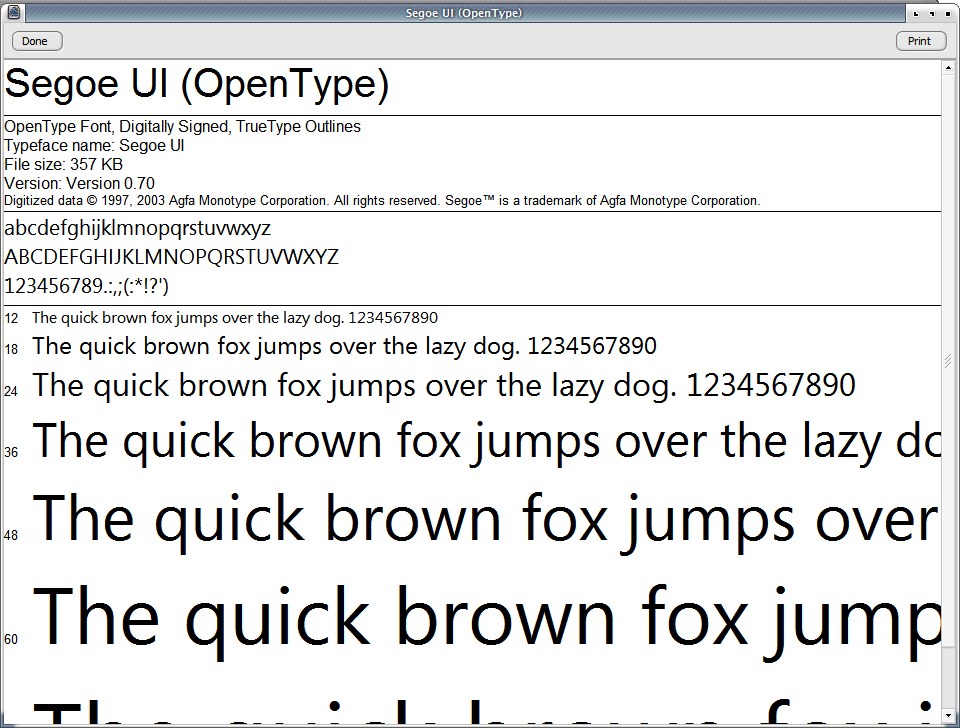
Task: Click the font viewer icon in the title bar
Action: 13,13
